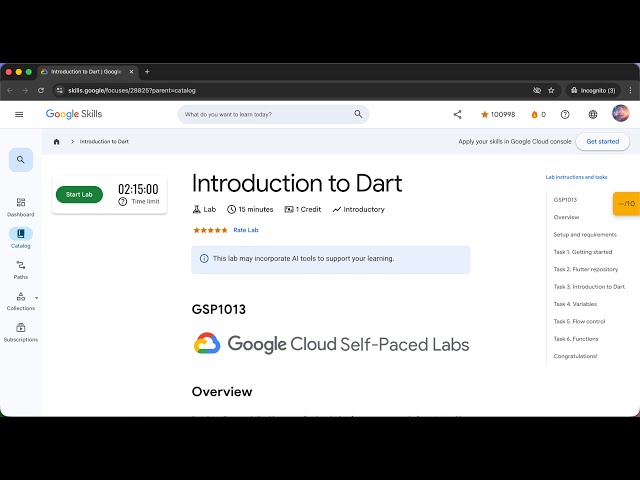Jump to Task 5. Flow control
Image resolution: width=640 pixels, height=480 pixels.
point(579,322)
